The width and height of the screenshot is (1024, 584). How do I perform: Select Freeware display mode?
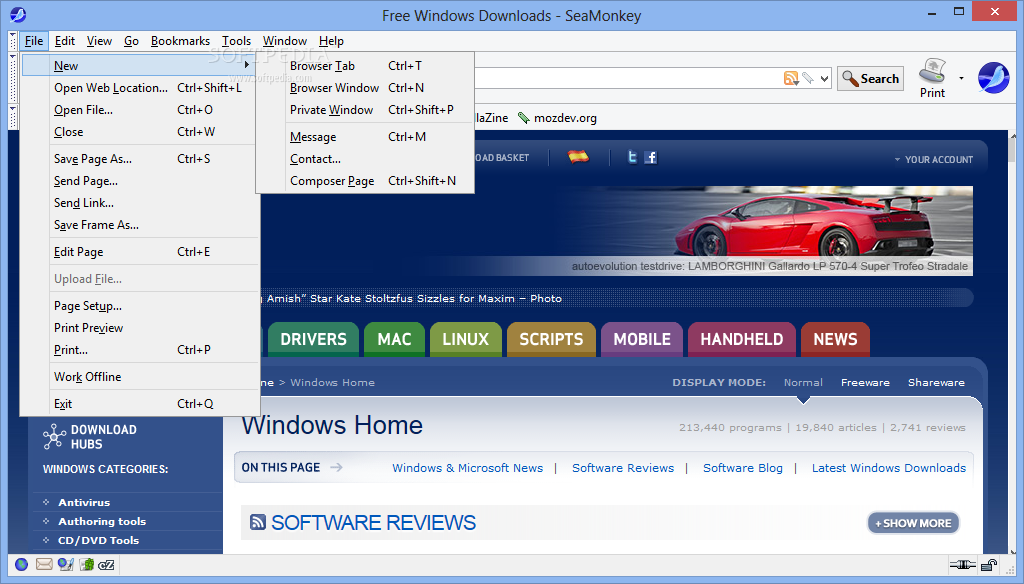[x=865, y=382]
